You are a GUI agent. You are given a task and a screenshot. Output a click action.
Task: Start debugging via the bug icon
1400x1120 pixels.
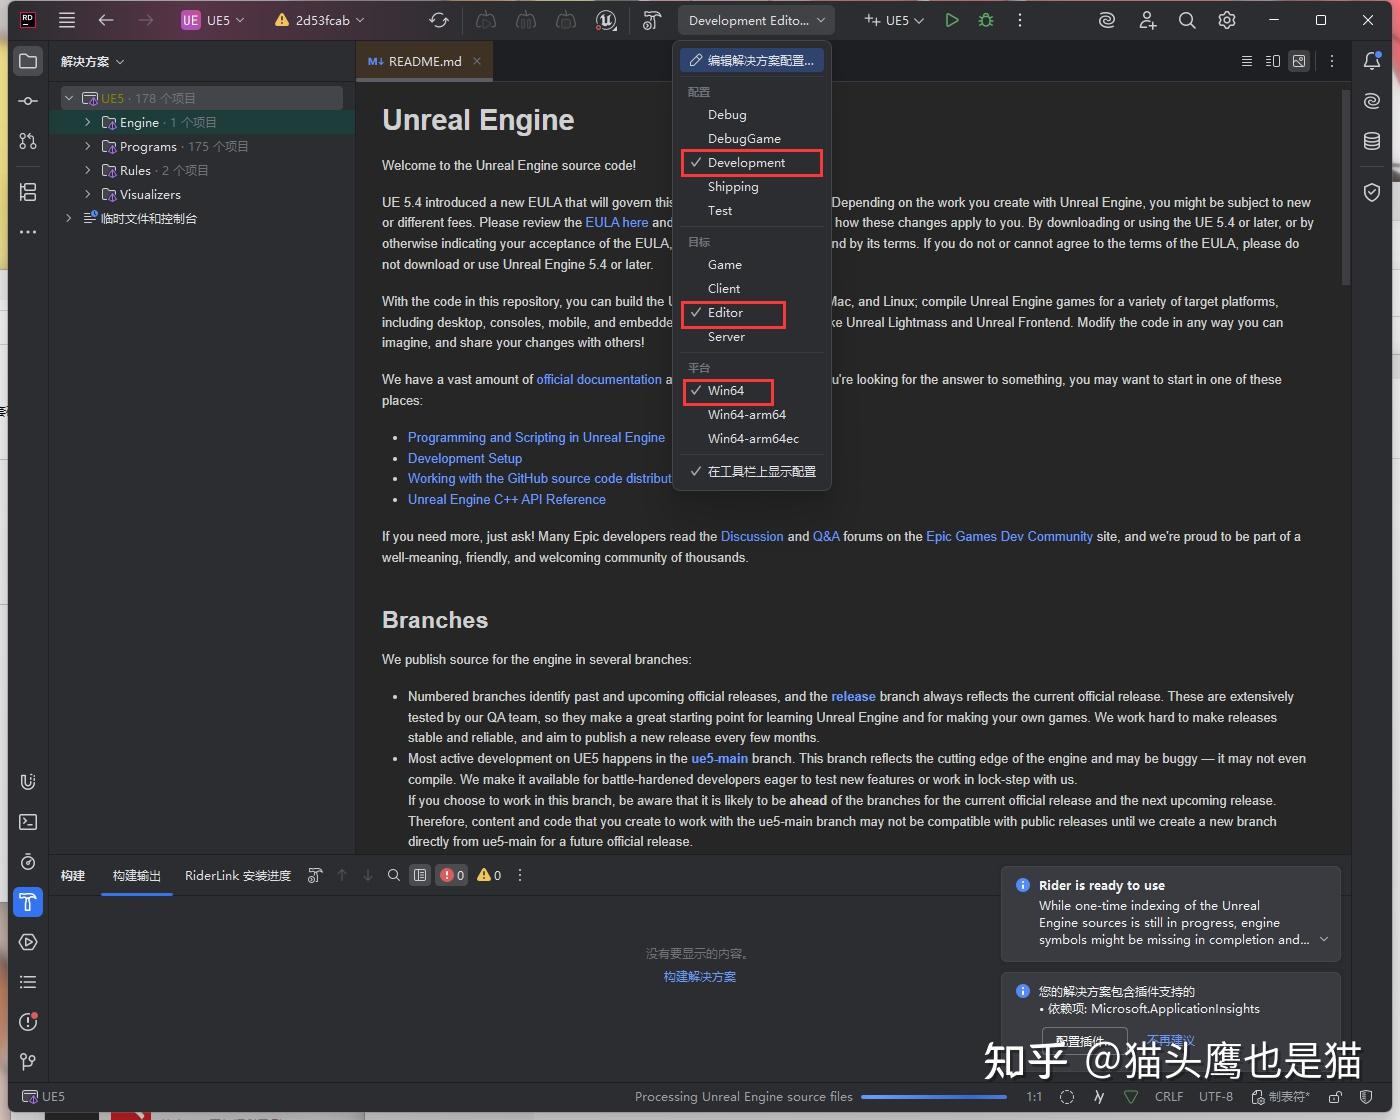985,19
